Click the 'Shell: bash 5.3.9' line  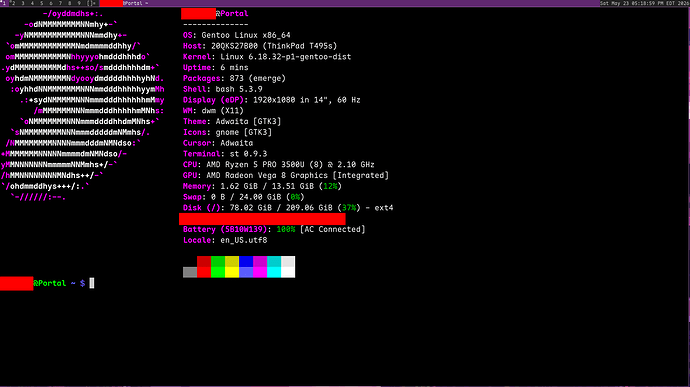click(x=223, y=89)
